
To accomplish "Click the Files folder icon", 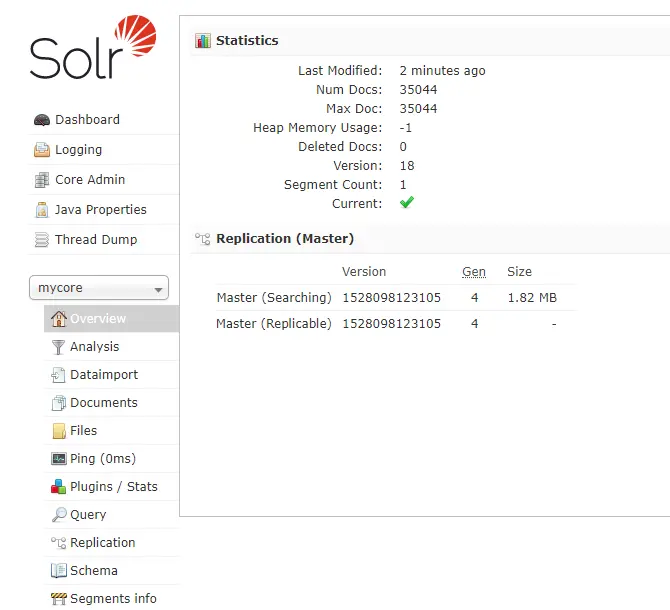I will click(59, 431).
